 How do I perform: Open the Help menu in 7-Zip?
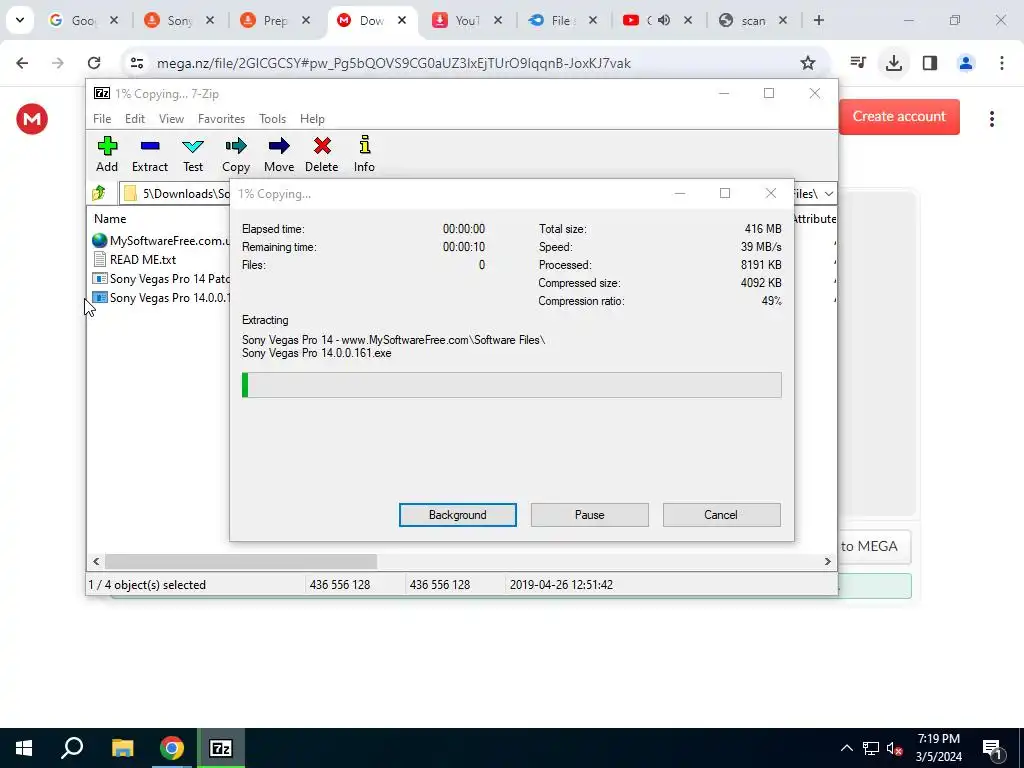[312, 119]
